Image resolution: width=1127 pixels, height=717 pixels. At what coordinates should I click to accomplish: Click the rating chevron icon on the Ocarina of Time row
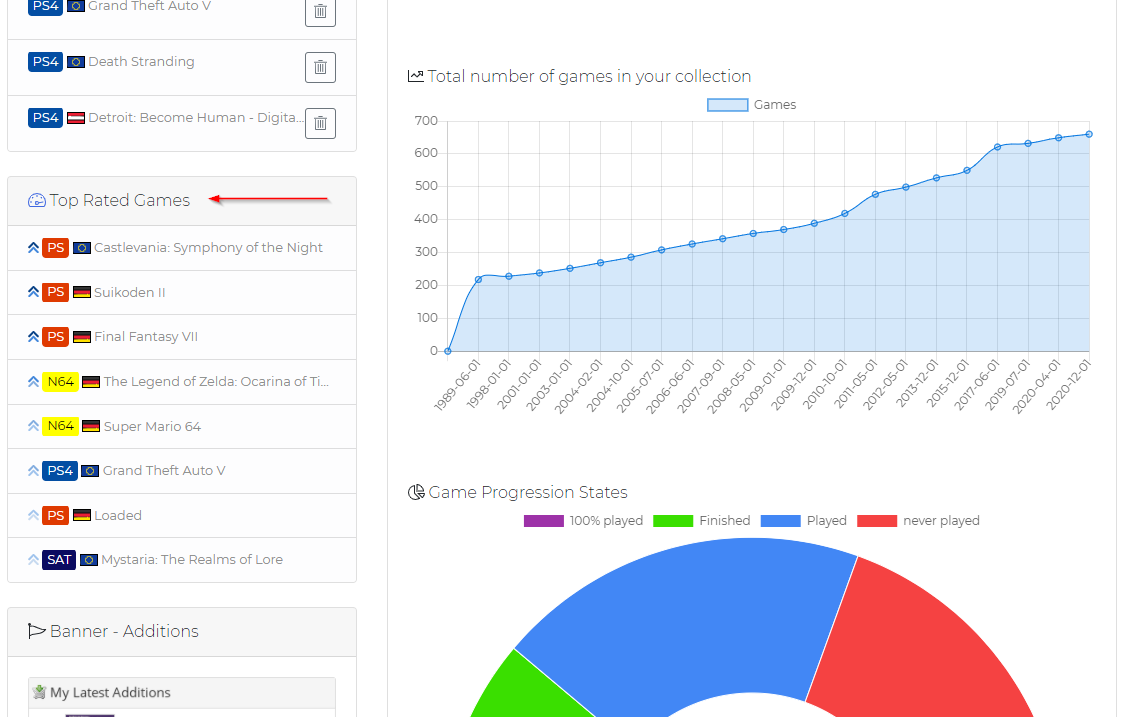coord(33,381)
